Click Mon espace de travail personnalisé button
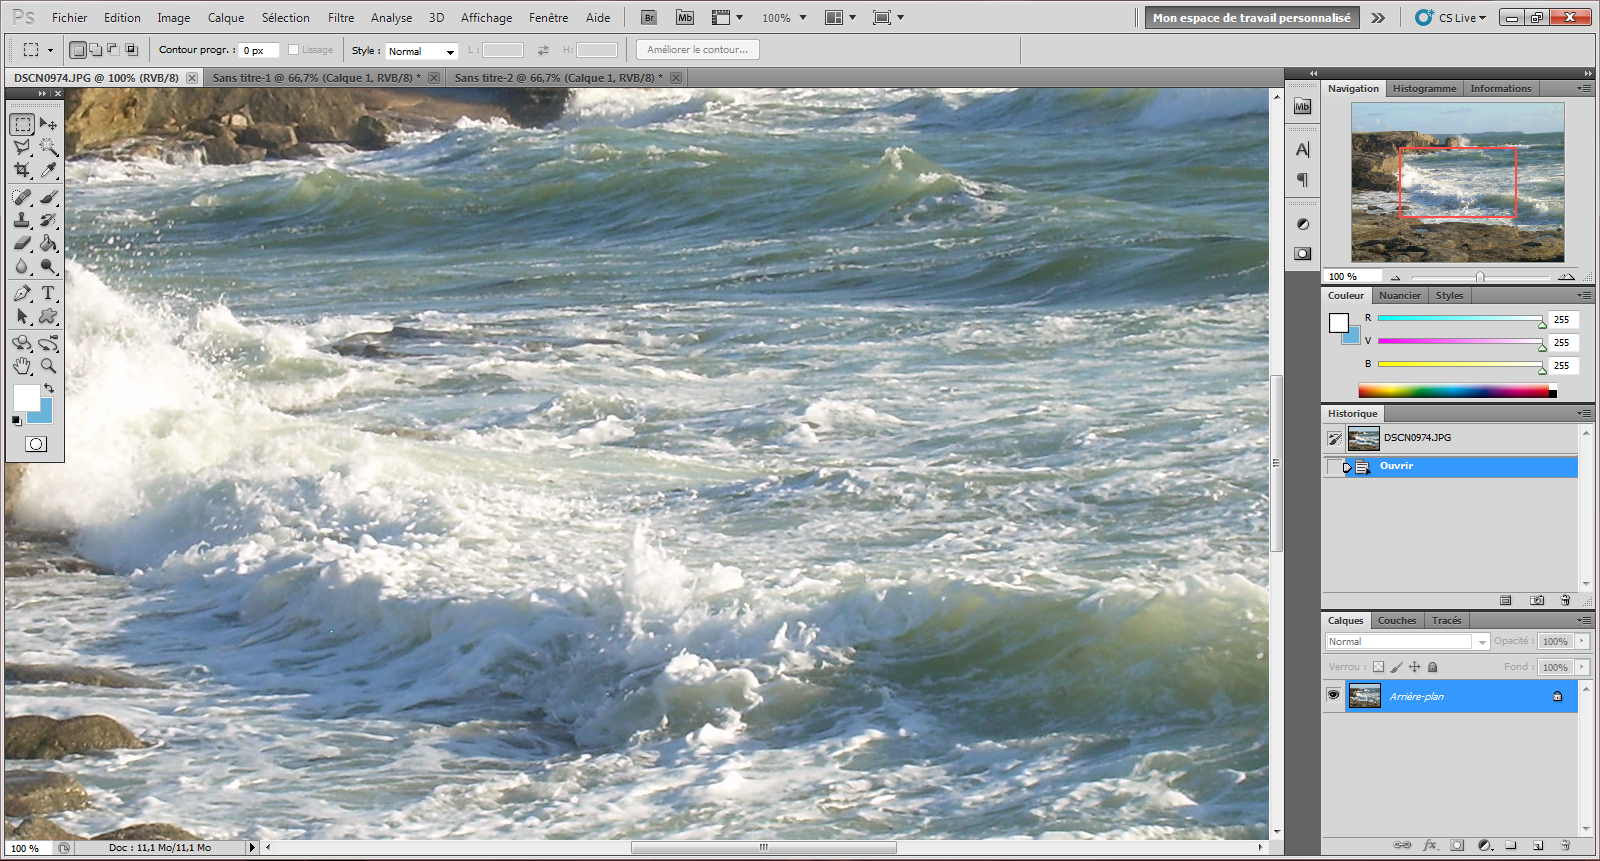Viewport: 1600px width, 861px height. tap(1251, 18)
